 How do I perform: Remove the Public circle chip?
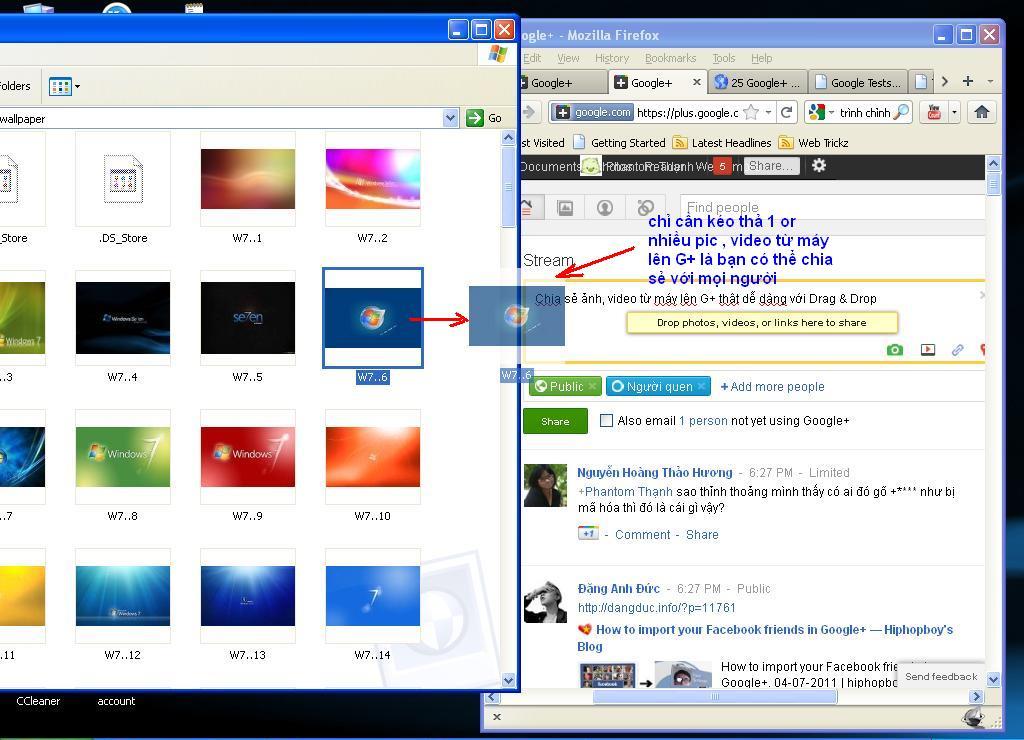[x=592, y=387]
